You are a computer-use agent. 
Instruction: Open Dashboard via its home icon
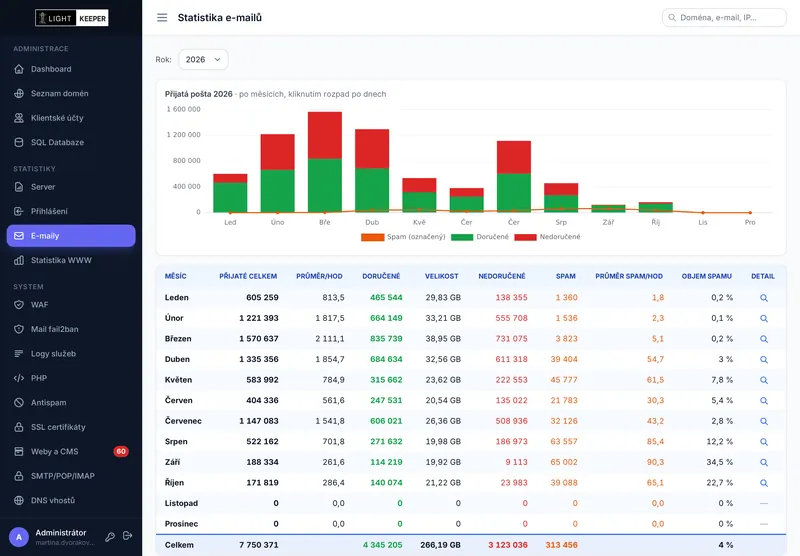point(19,69)
